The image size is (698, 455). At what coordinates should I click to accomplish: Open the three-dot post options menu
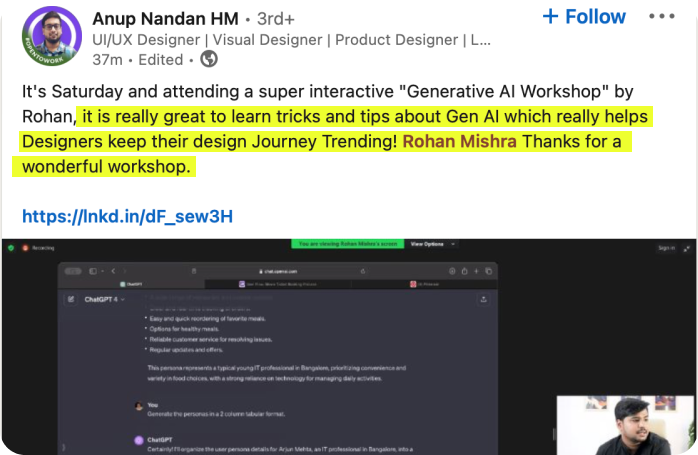(662, 17)
